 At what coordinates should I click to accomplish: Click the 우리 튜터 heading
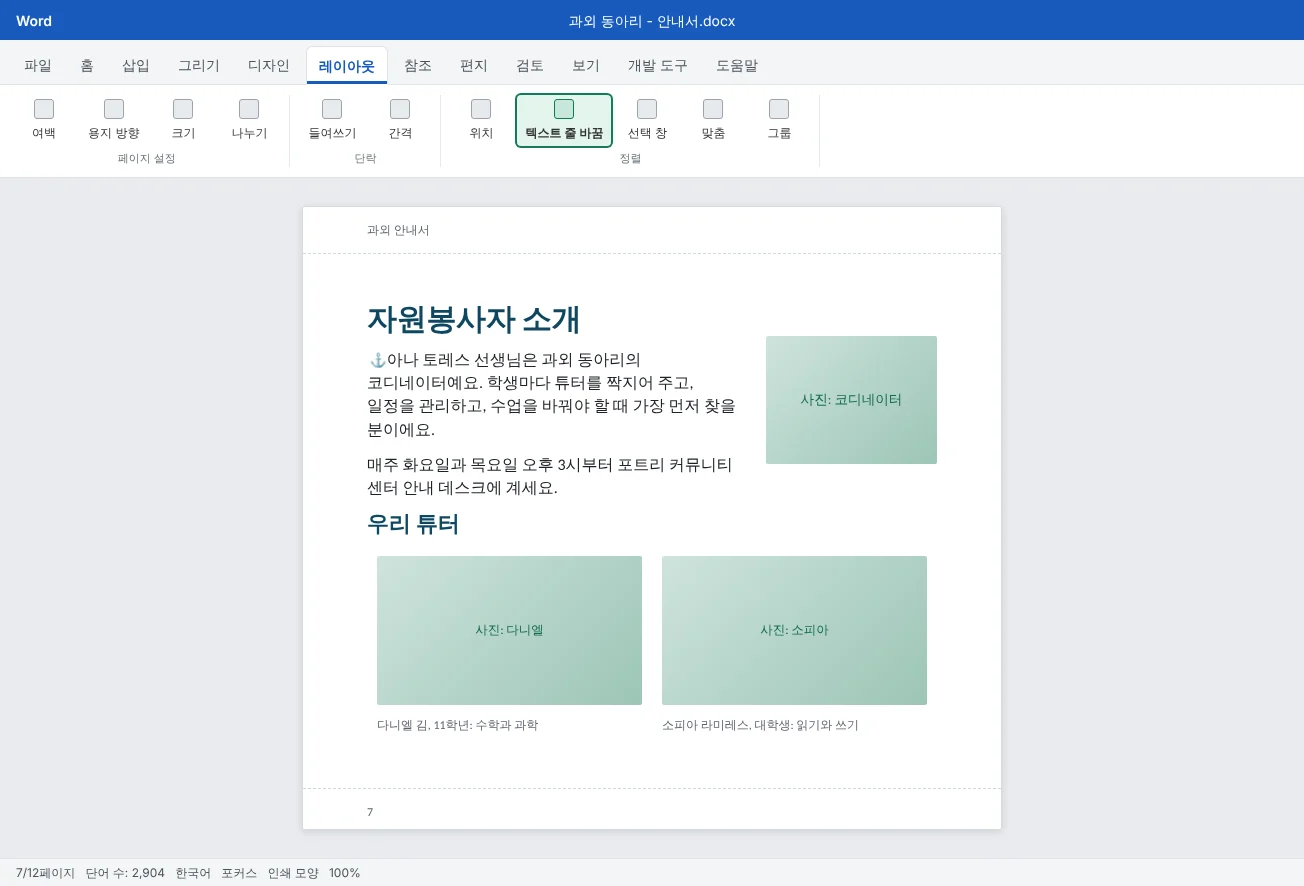pos(413,524)
